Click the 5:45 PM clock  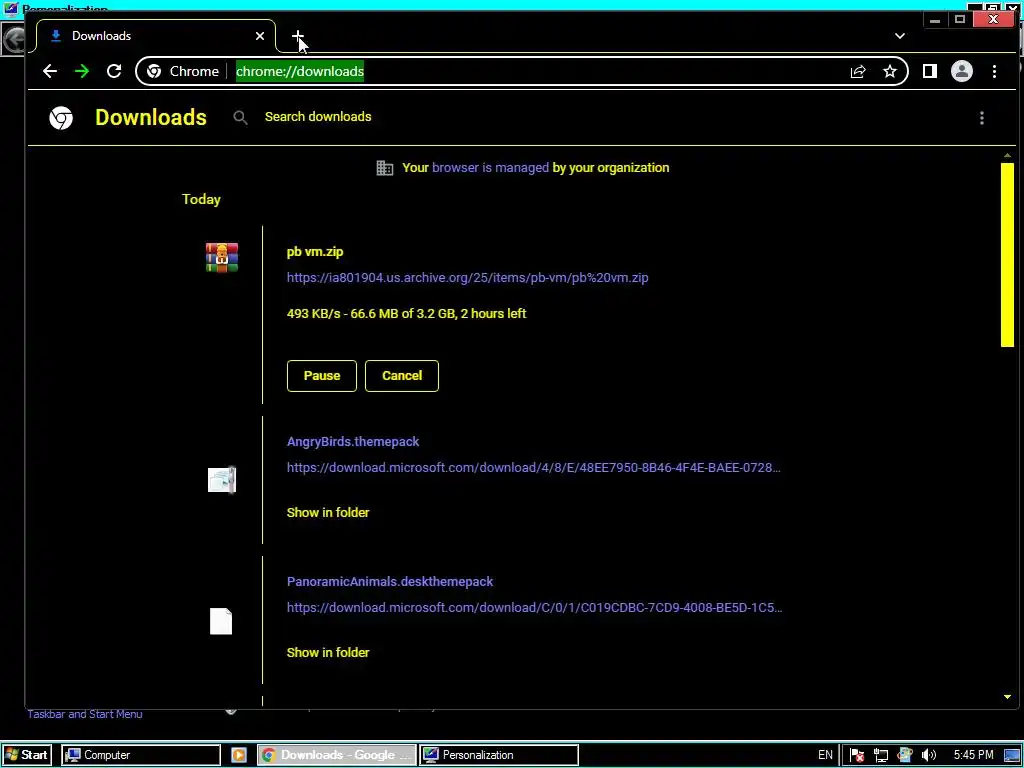[x=973, y=755]
